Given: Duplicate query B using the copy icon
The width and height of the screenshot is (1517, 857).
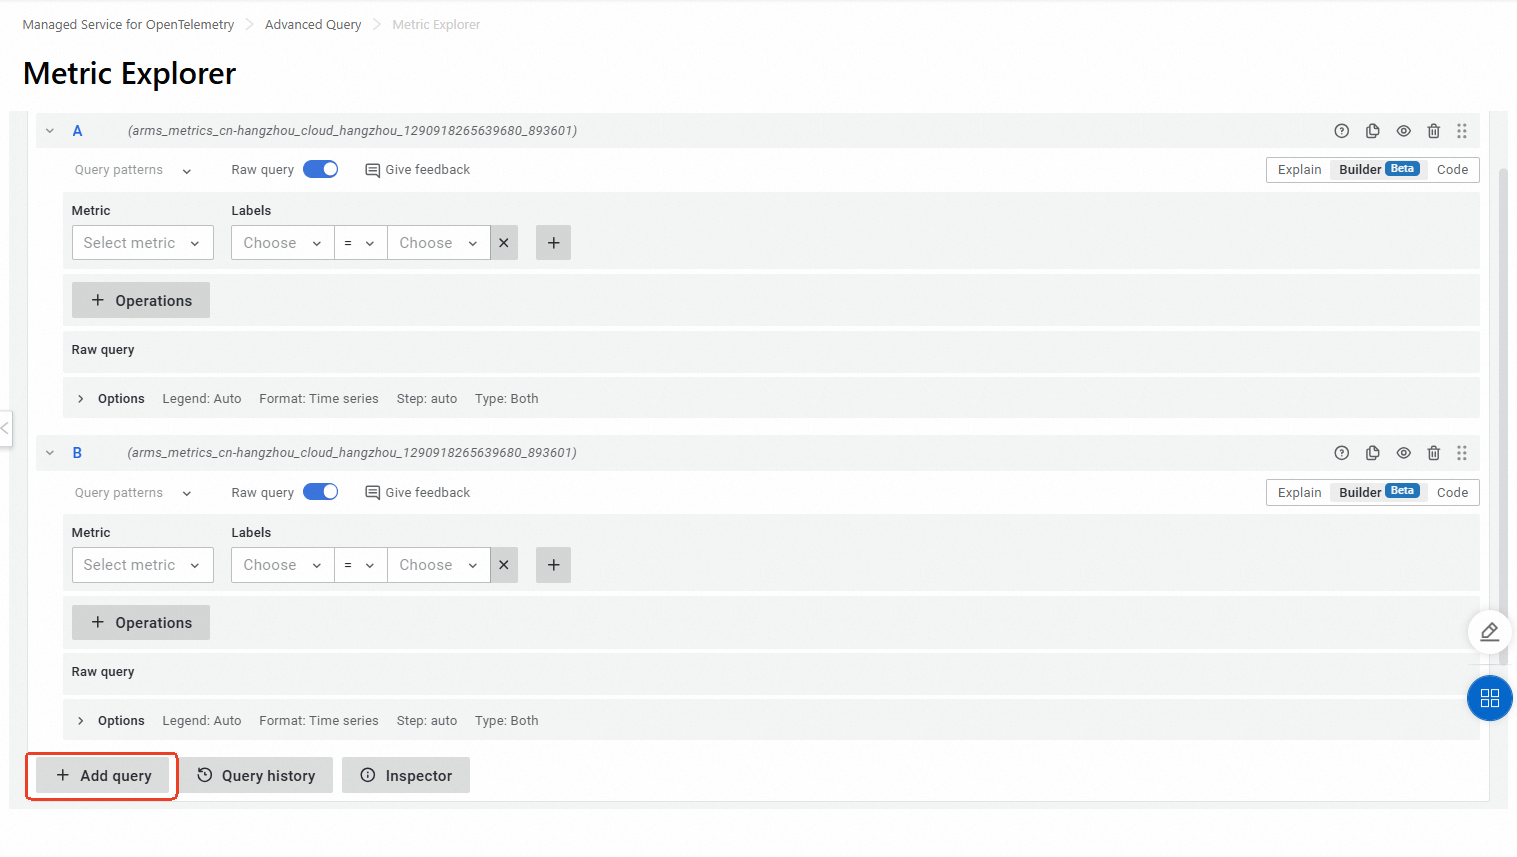Looking at the screenshot, I should coord(1372,452).
